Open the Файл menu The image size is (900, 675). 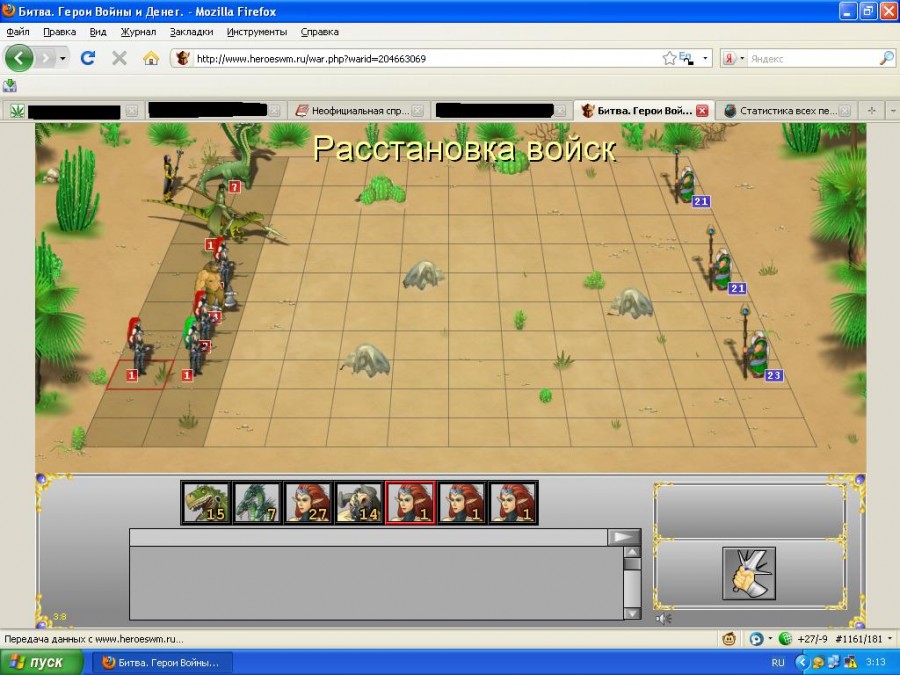coord(18,32)
